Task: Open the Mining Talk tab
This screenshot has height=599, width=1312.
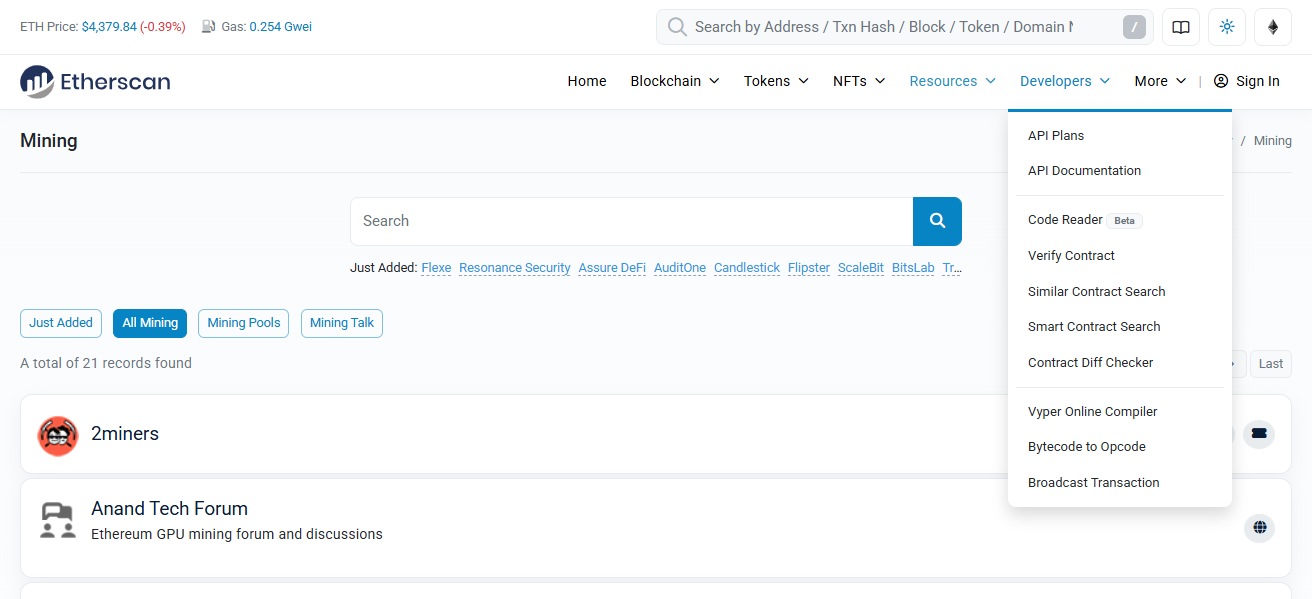Action: (x=342, y=323)
